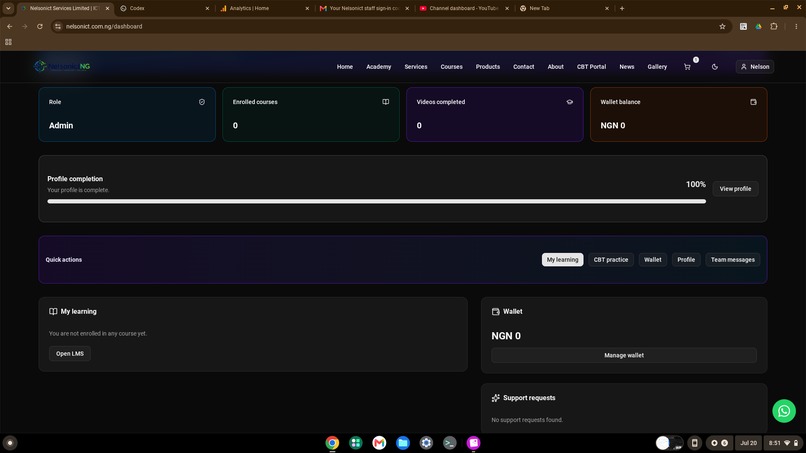Open the browser extensions puzzle icon
The height and width of the screenshot is (453, 806).
click(x=774, y=26)
